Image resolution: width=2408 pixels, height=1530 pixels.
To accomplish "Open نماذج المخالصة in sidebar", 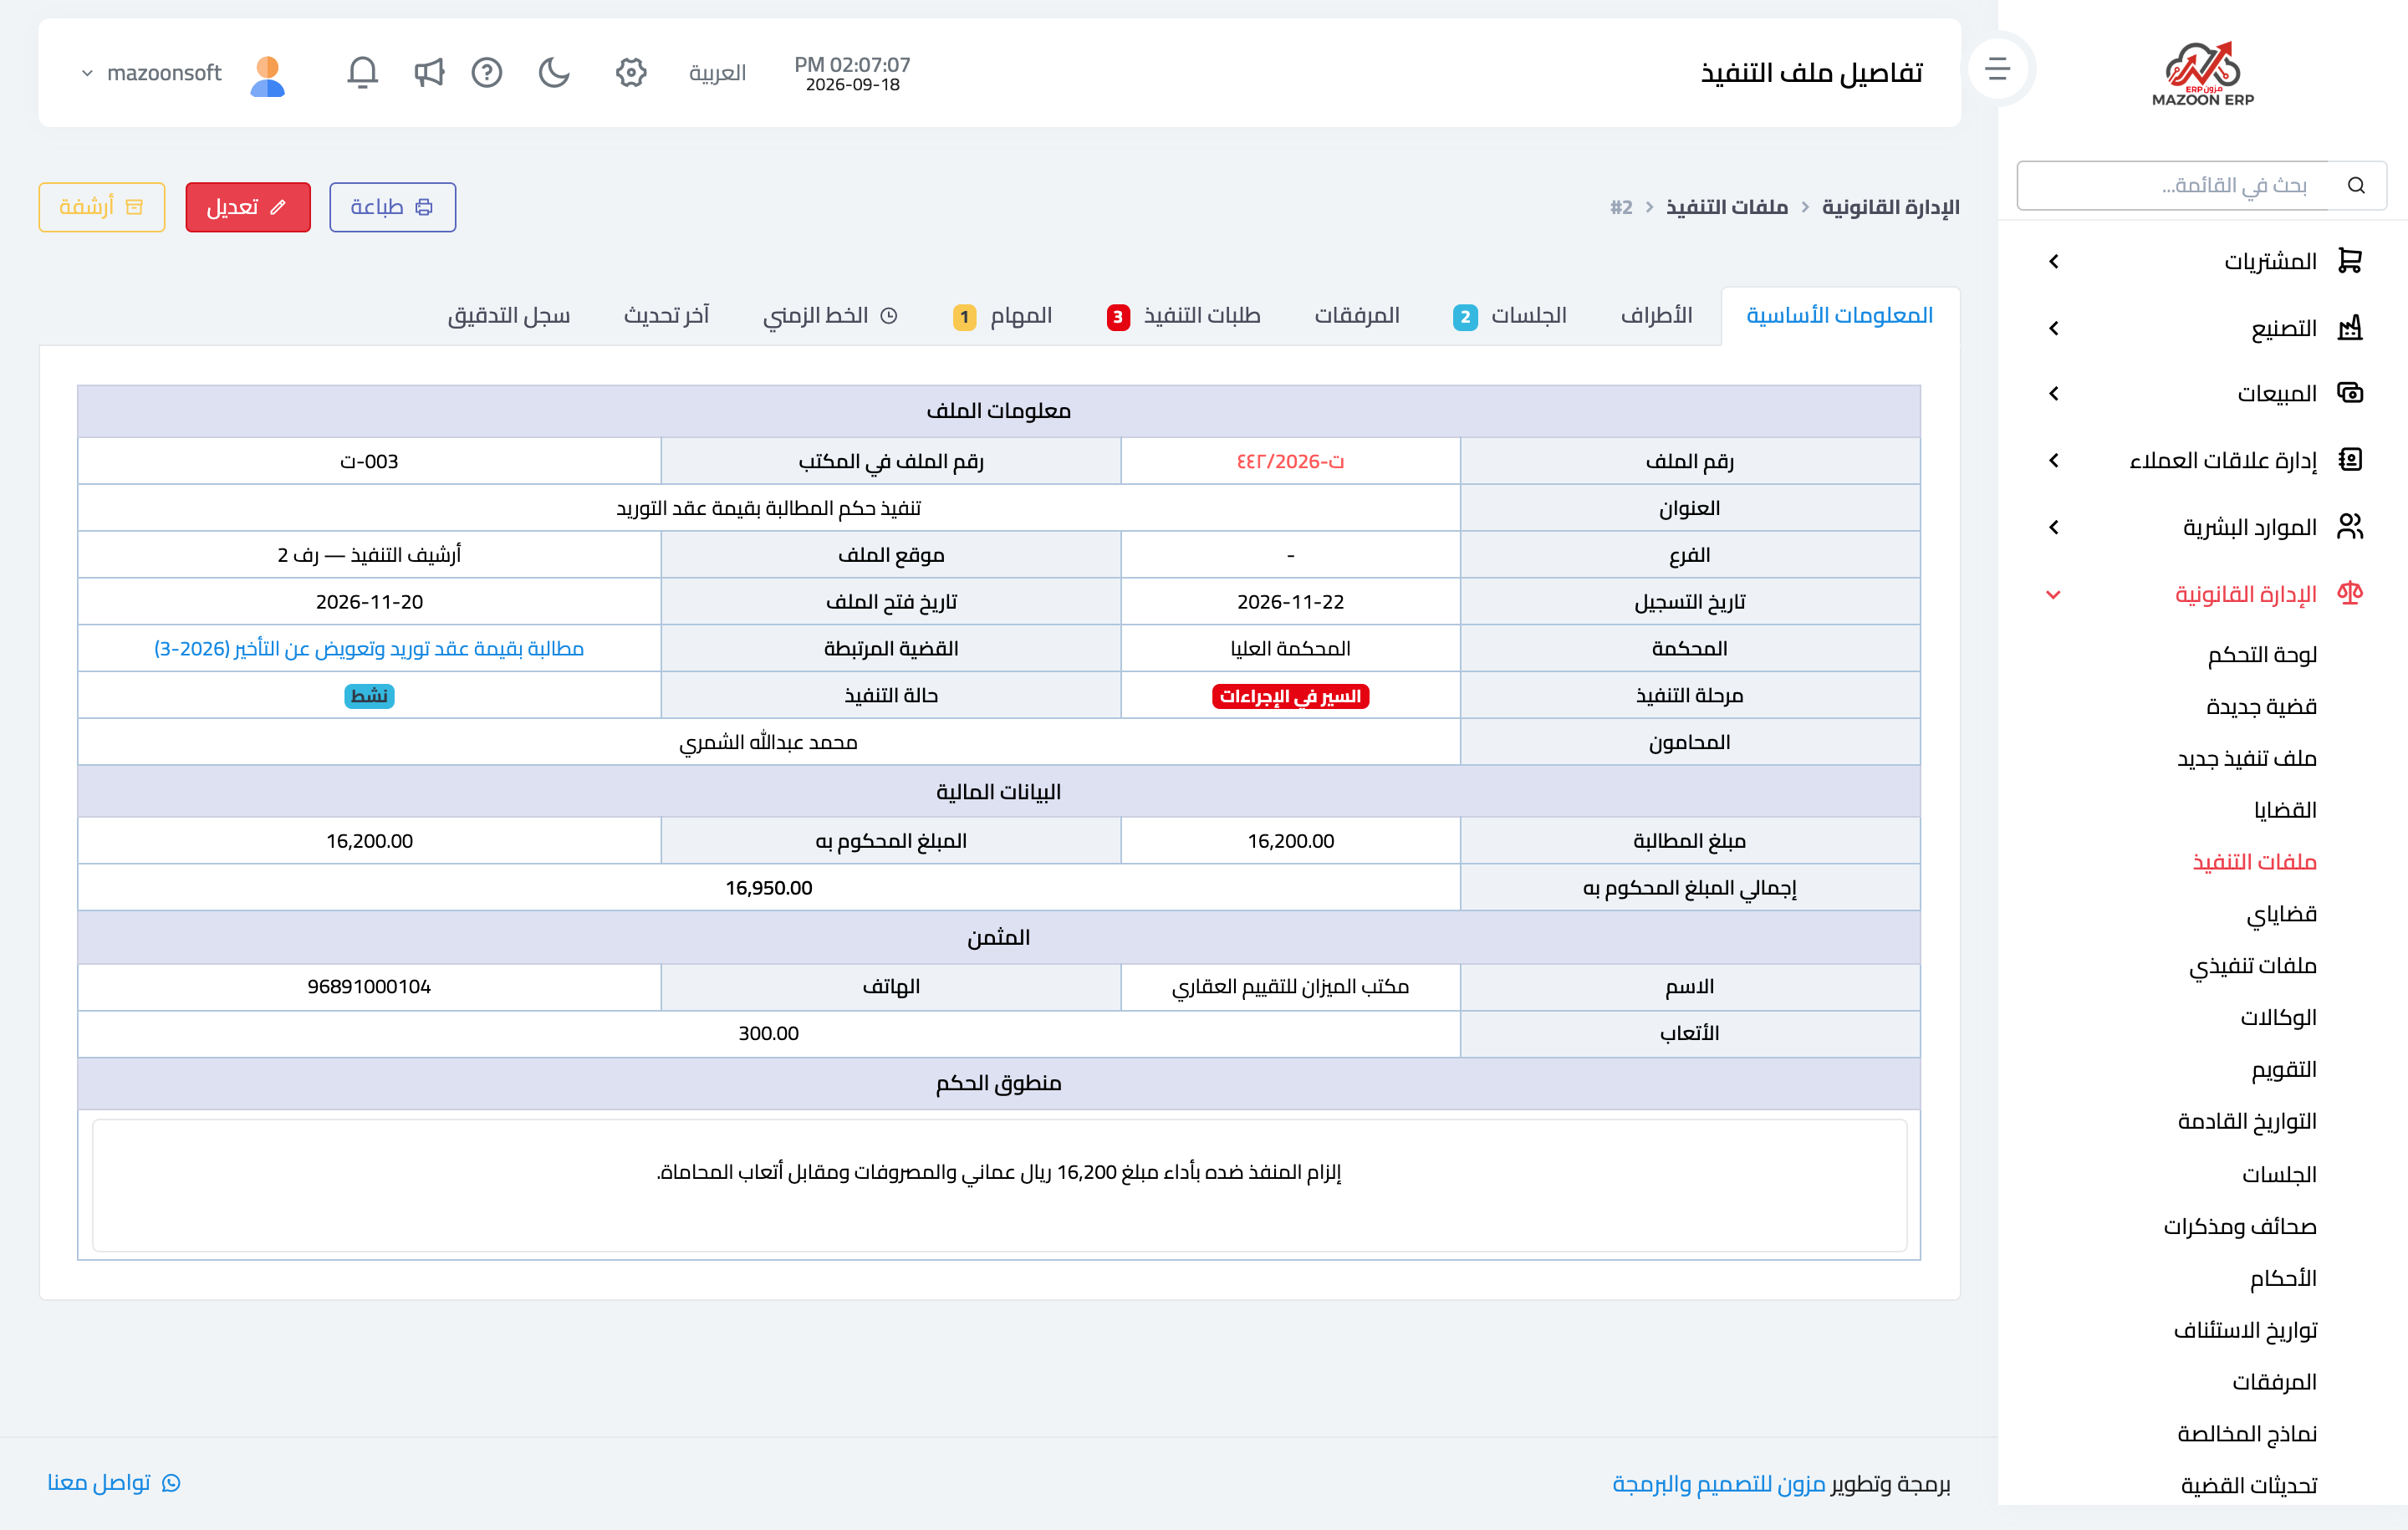I will click(x=2247, y=1435).
